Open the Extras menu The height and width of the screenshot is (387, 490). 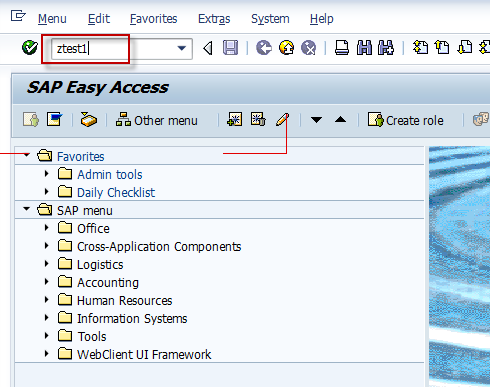click(x=214, y=19)
